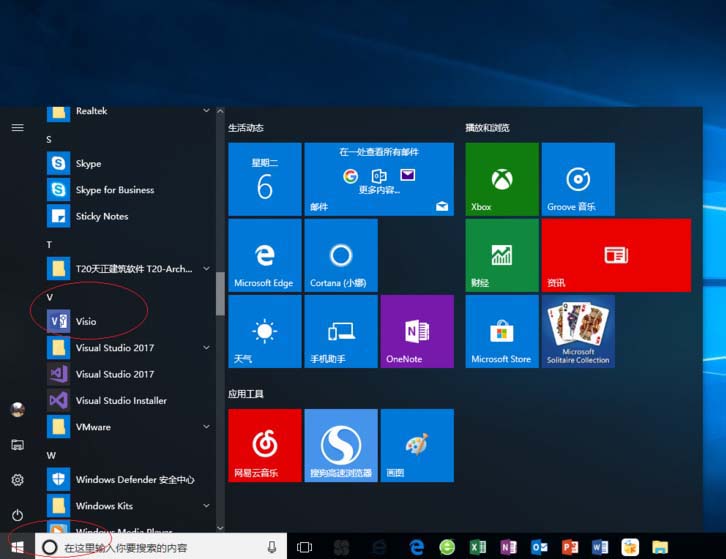Click the letter T section header
Image resolution: width=726 pixels, height=559 pixels.
(49, 245)
